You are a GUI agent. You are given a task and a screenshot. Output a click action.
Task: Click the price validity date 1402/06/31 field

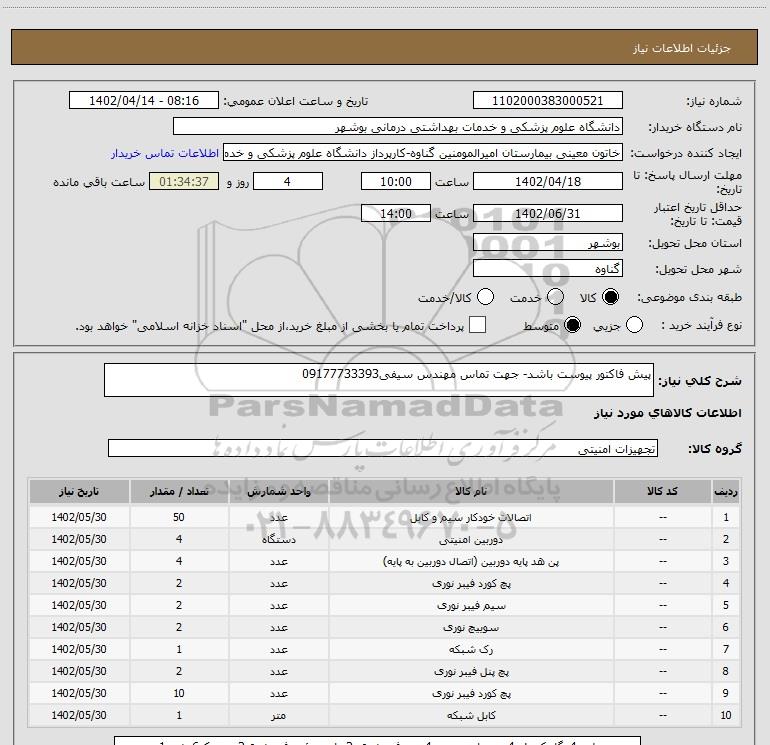547,214
